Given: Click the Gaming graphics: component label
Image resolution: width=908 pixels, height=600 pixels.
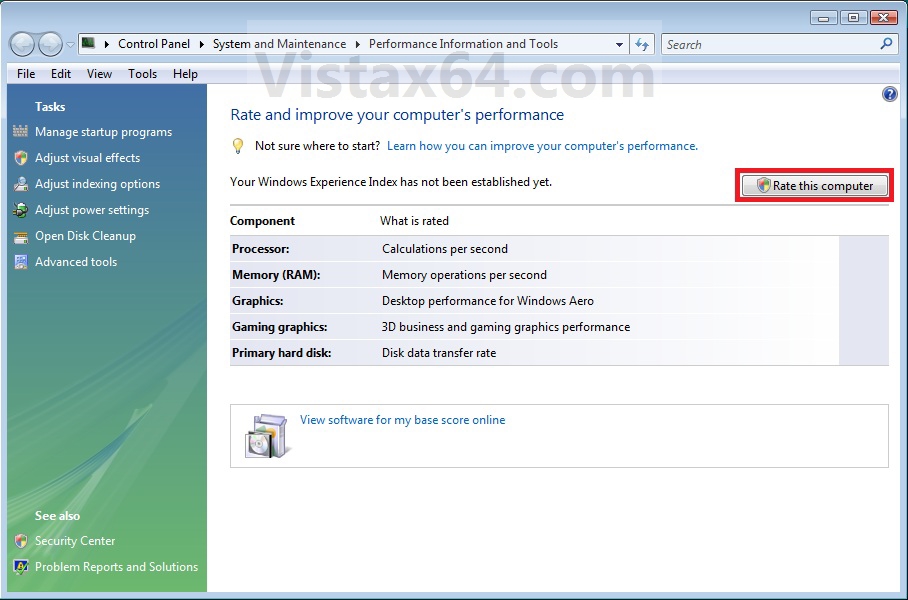Looking at the screenshot, I should click(280, 327).
